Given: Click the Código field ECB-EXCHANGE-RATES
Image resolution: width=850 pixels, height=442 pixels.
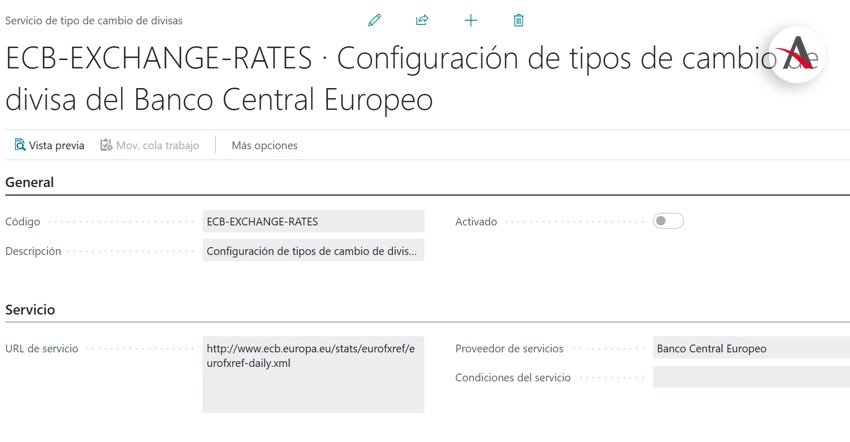Looking at the screenshot, I should (313, 221).
